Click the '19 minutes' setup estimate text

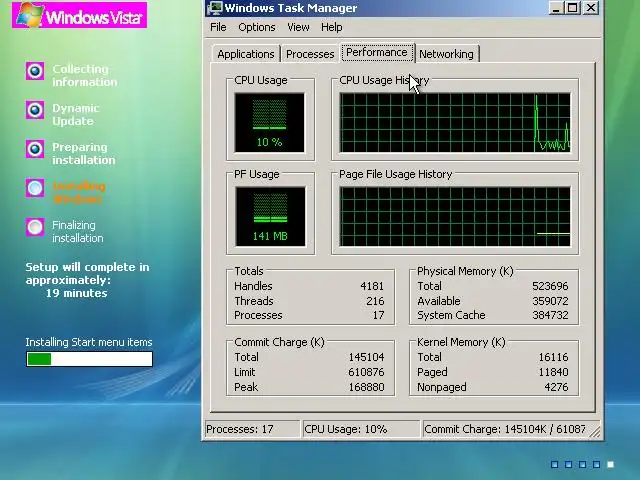coord(76,293)
